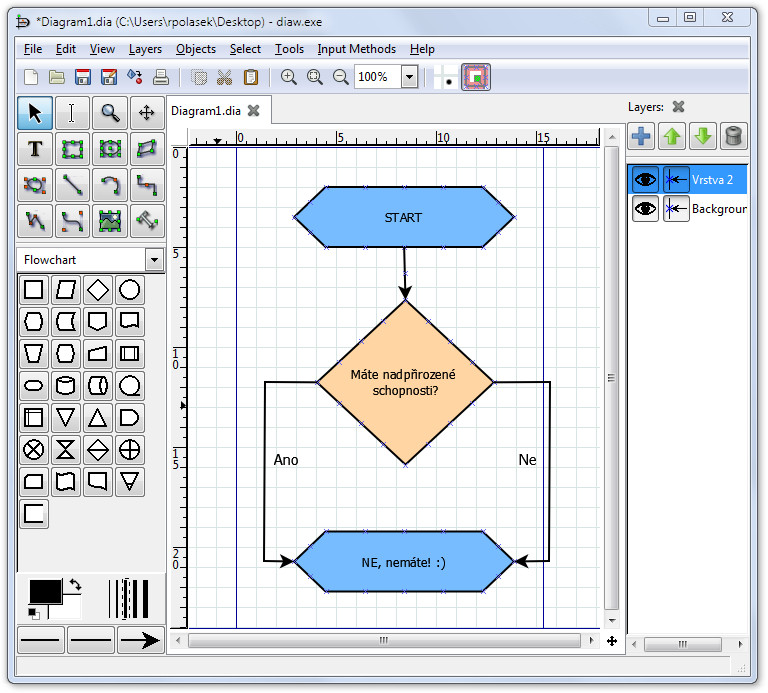Select the Image tool
Screen dimensions: 768x693
tap(110, 221)
